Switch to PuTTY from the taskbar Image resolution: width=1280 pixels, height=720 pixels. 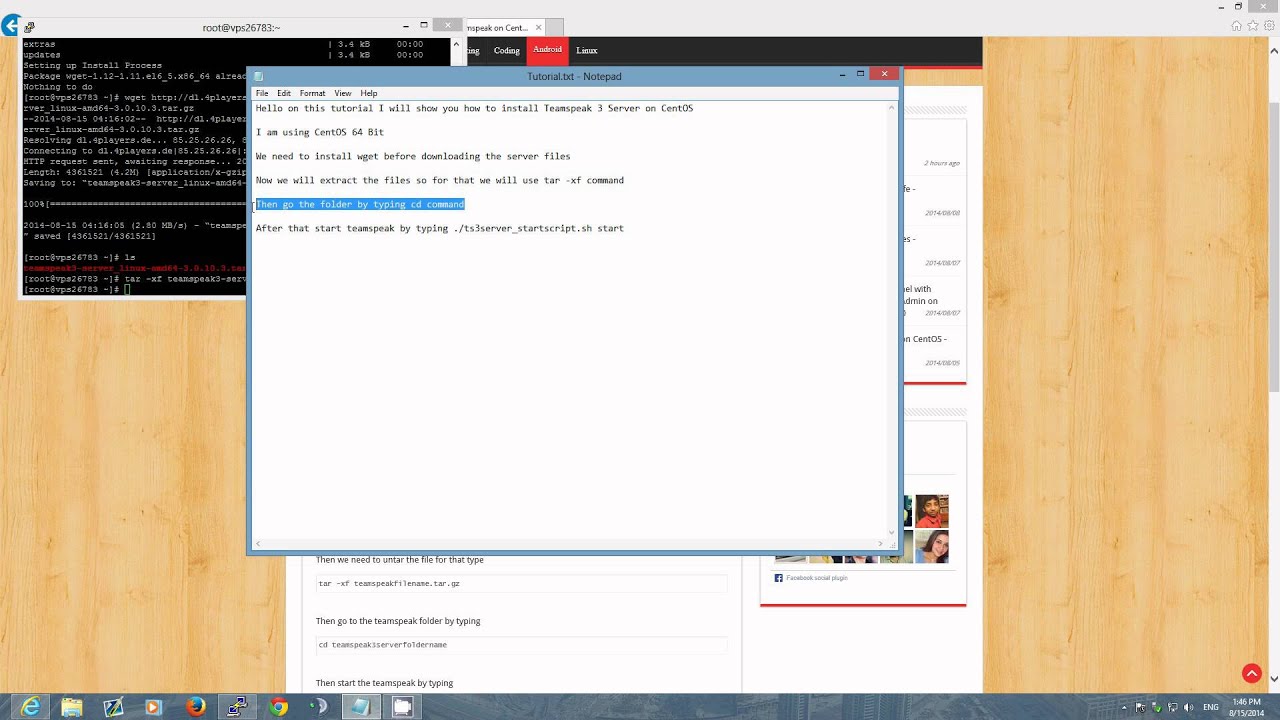237,707
